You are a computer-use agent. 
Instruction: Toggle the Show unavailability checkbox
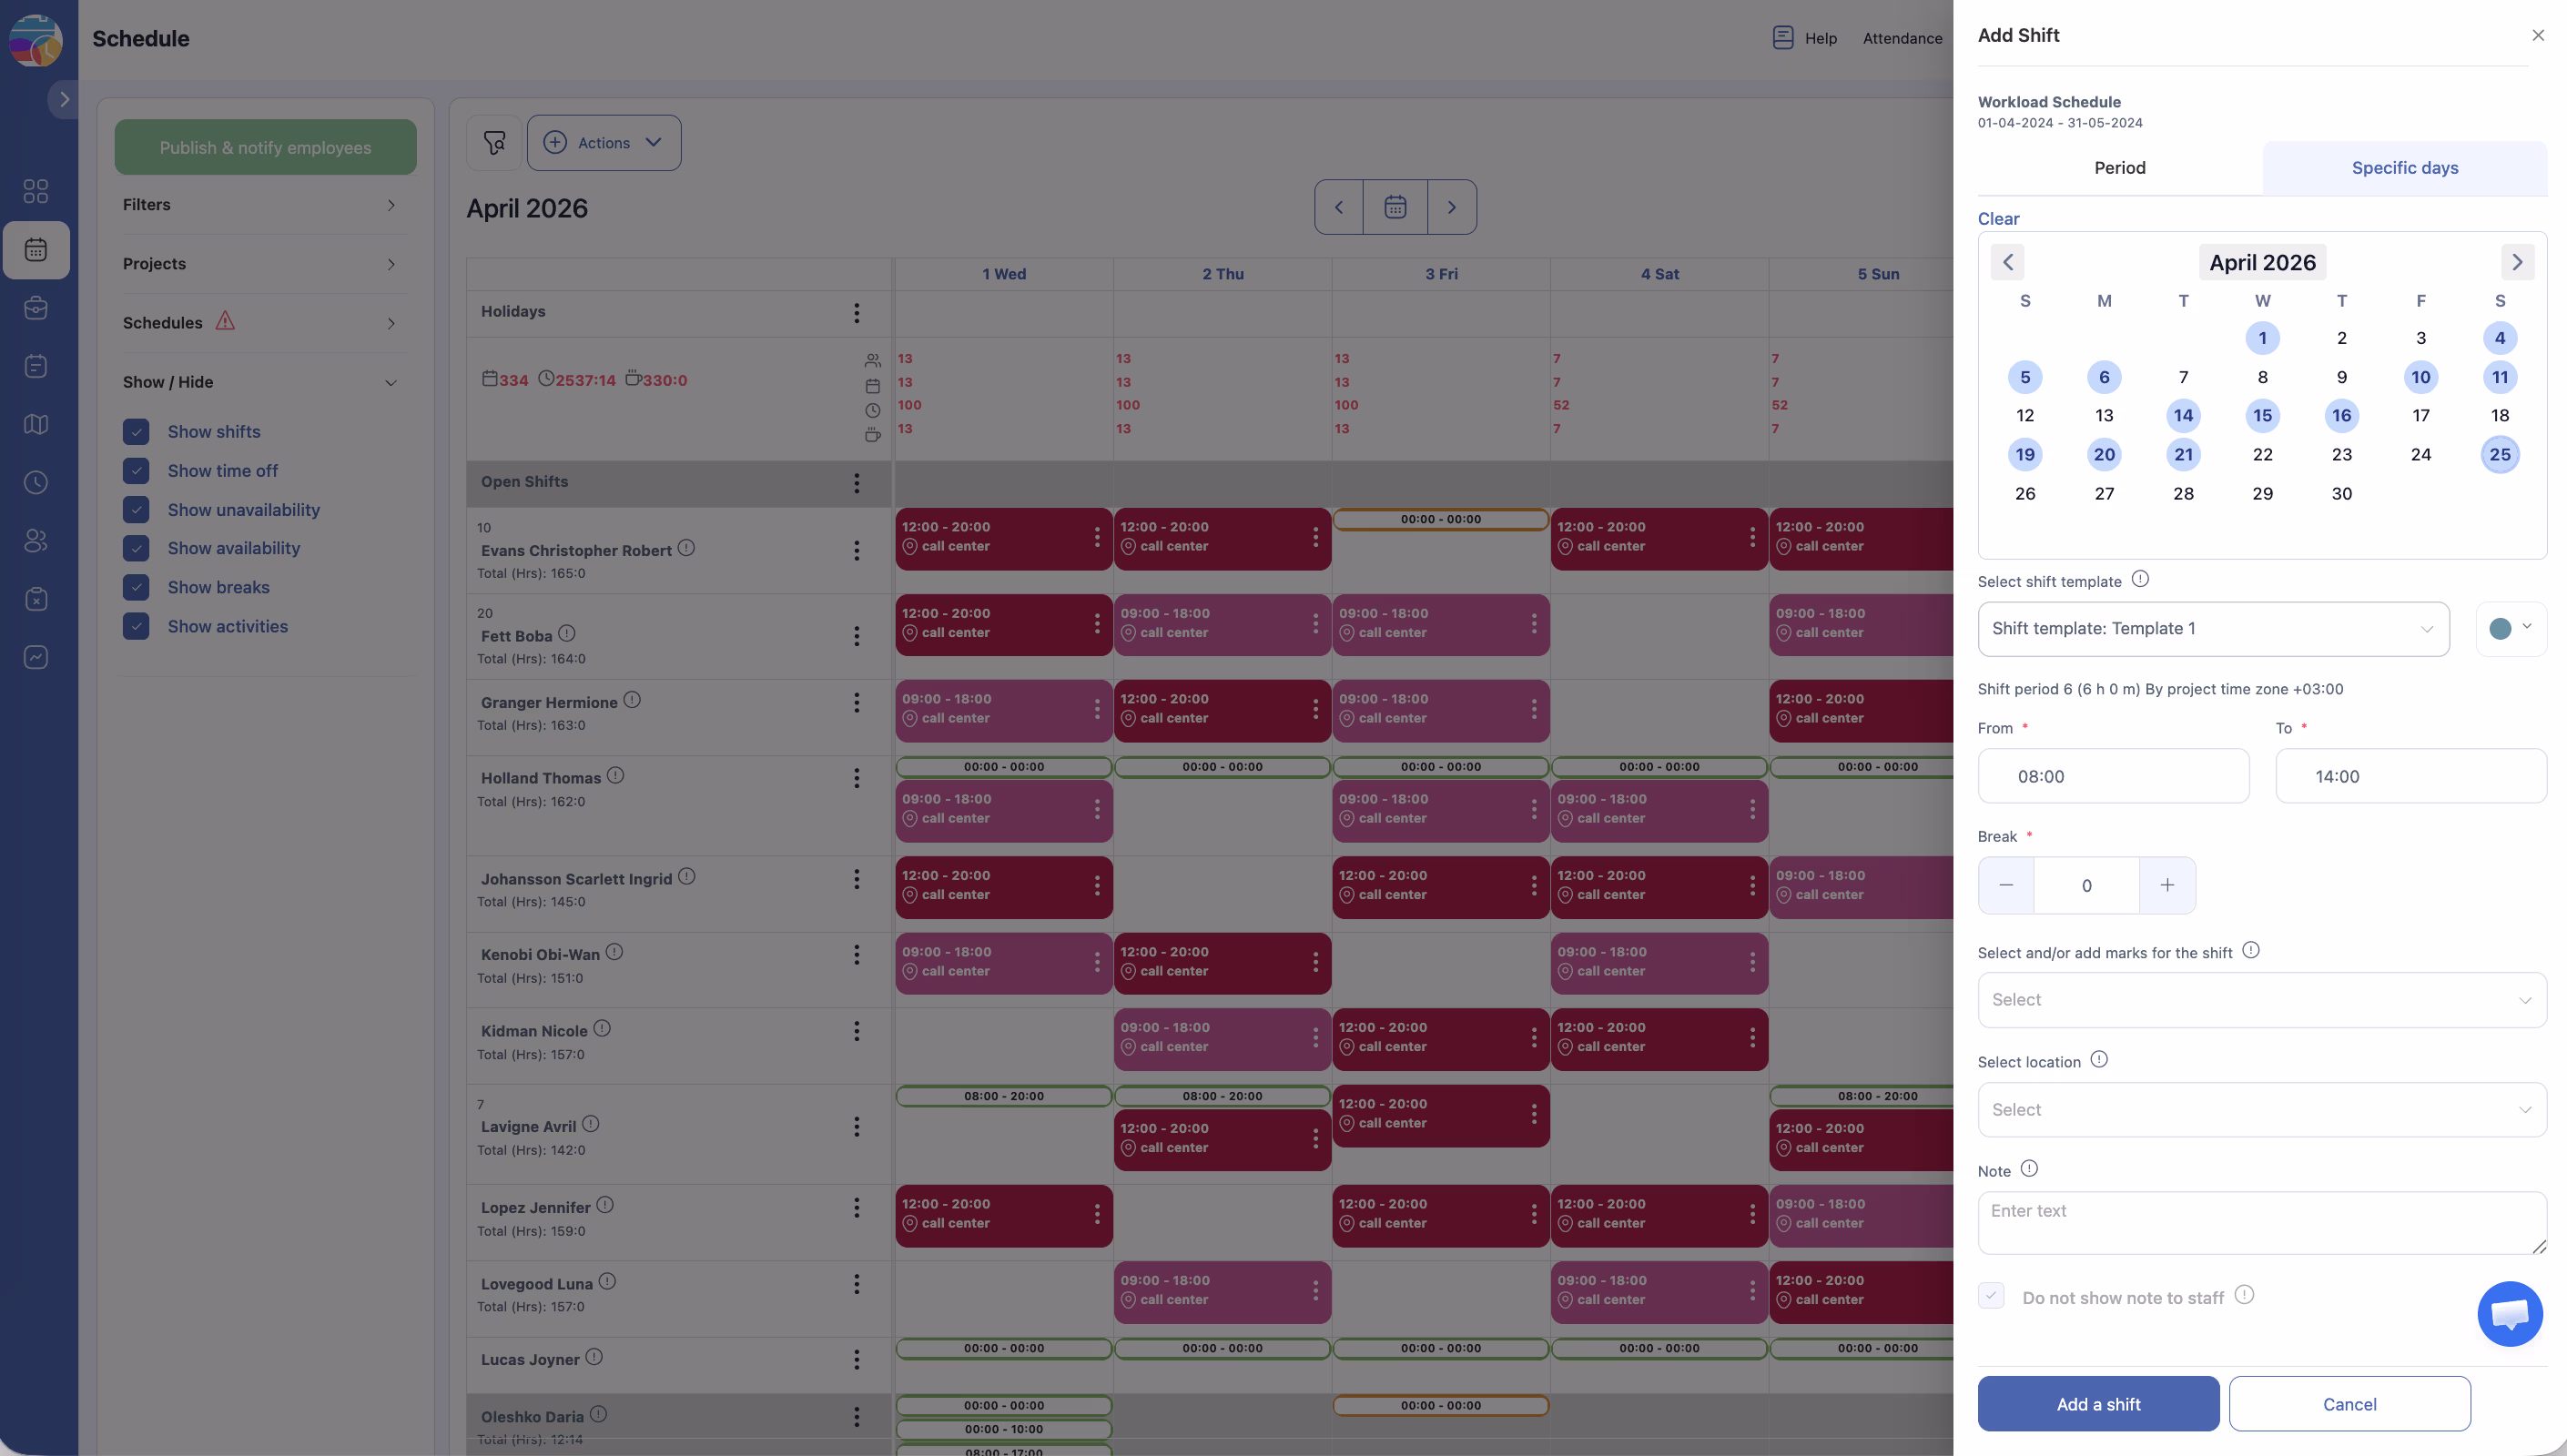tap(136, 510)
